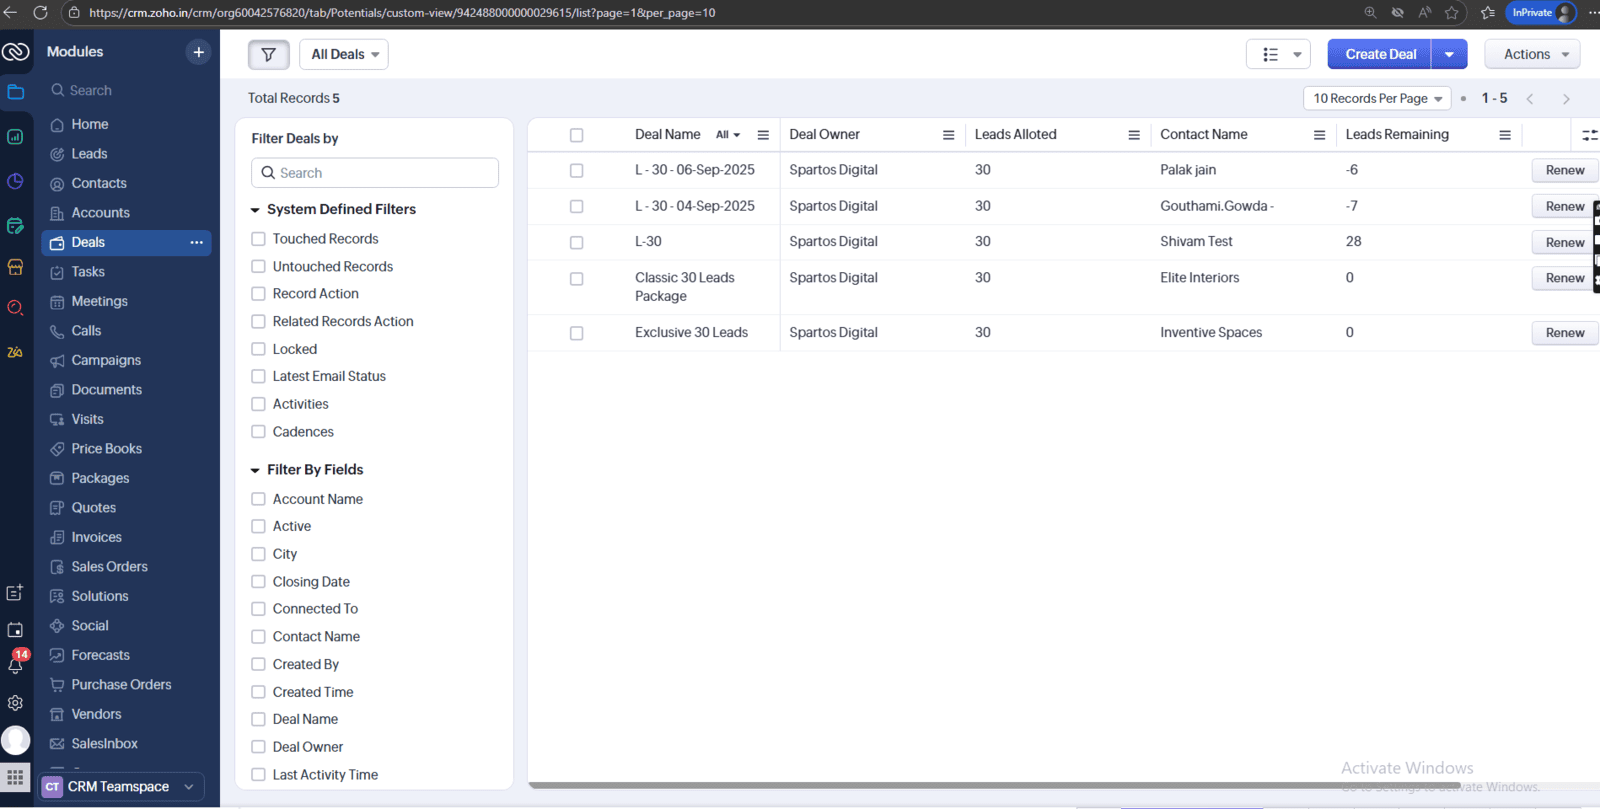The image size is (1600, 809).
Task: Open the All Deals view dropdown
Action: pyautogui.click(x=344, y=55)
